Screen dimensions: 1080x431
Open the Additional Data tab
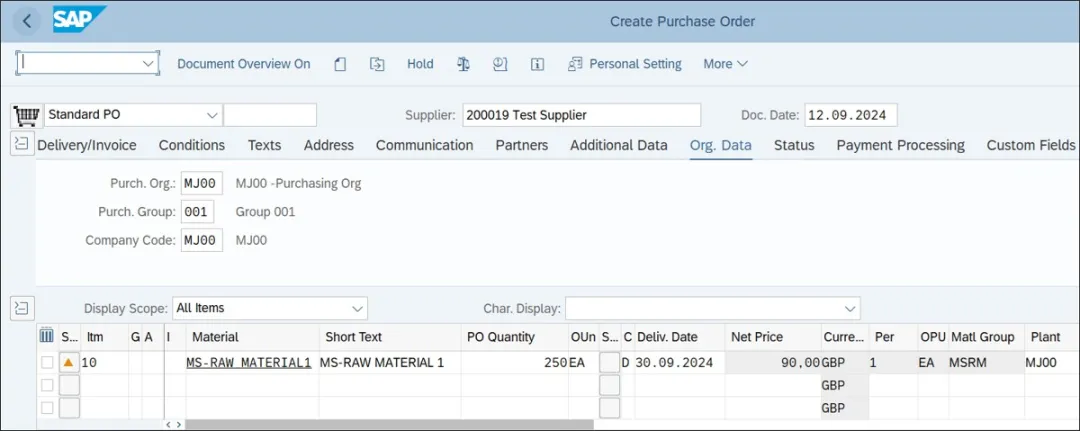pos(619,145)
